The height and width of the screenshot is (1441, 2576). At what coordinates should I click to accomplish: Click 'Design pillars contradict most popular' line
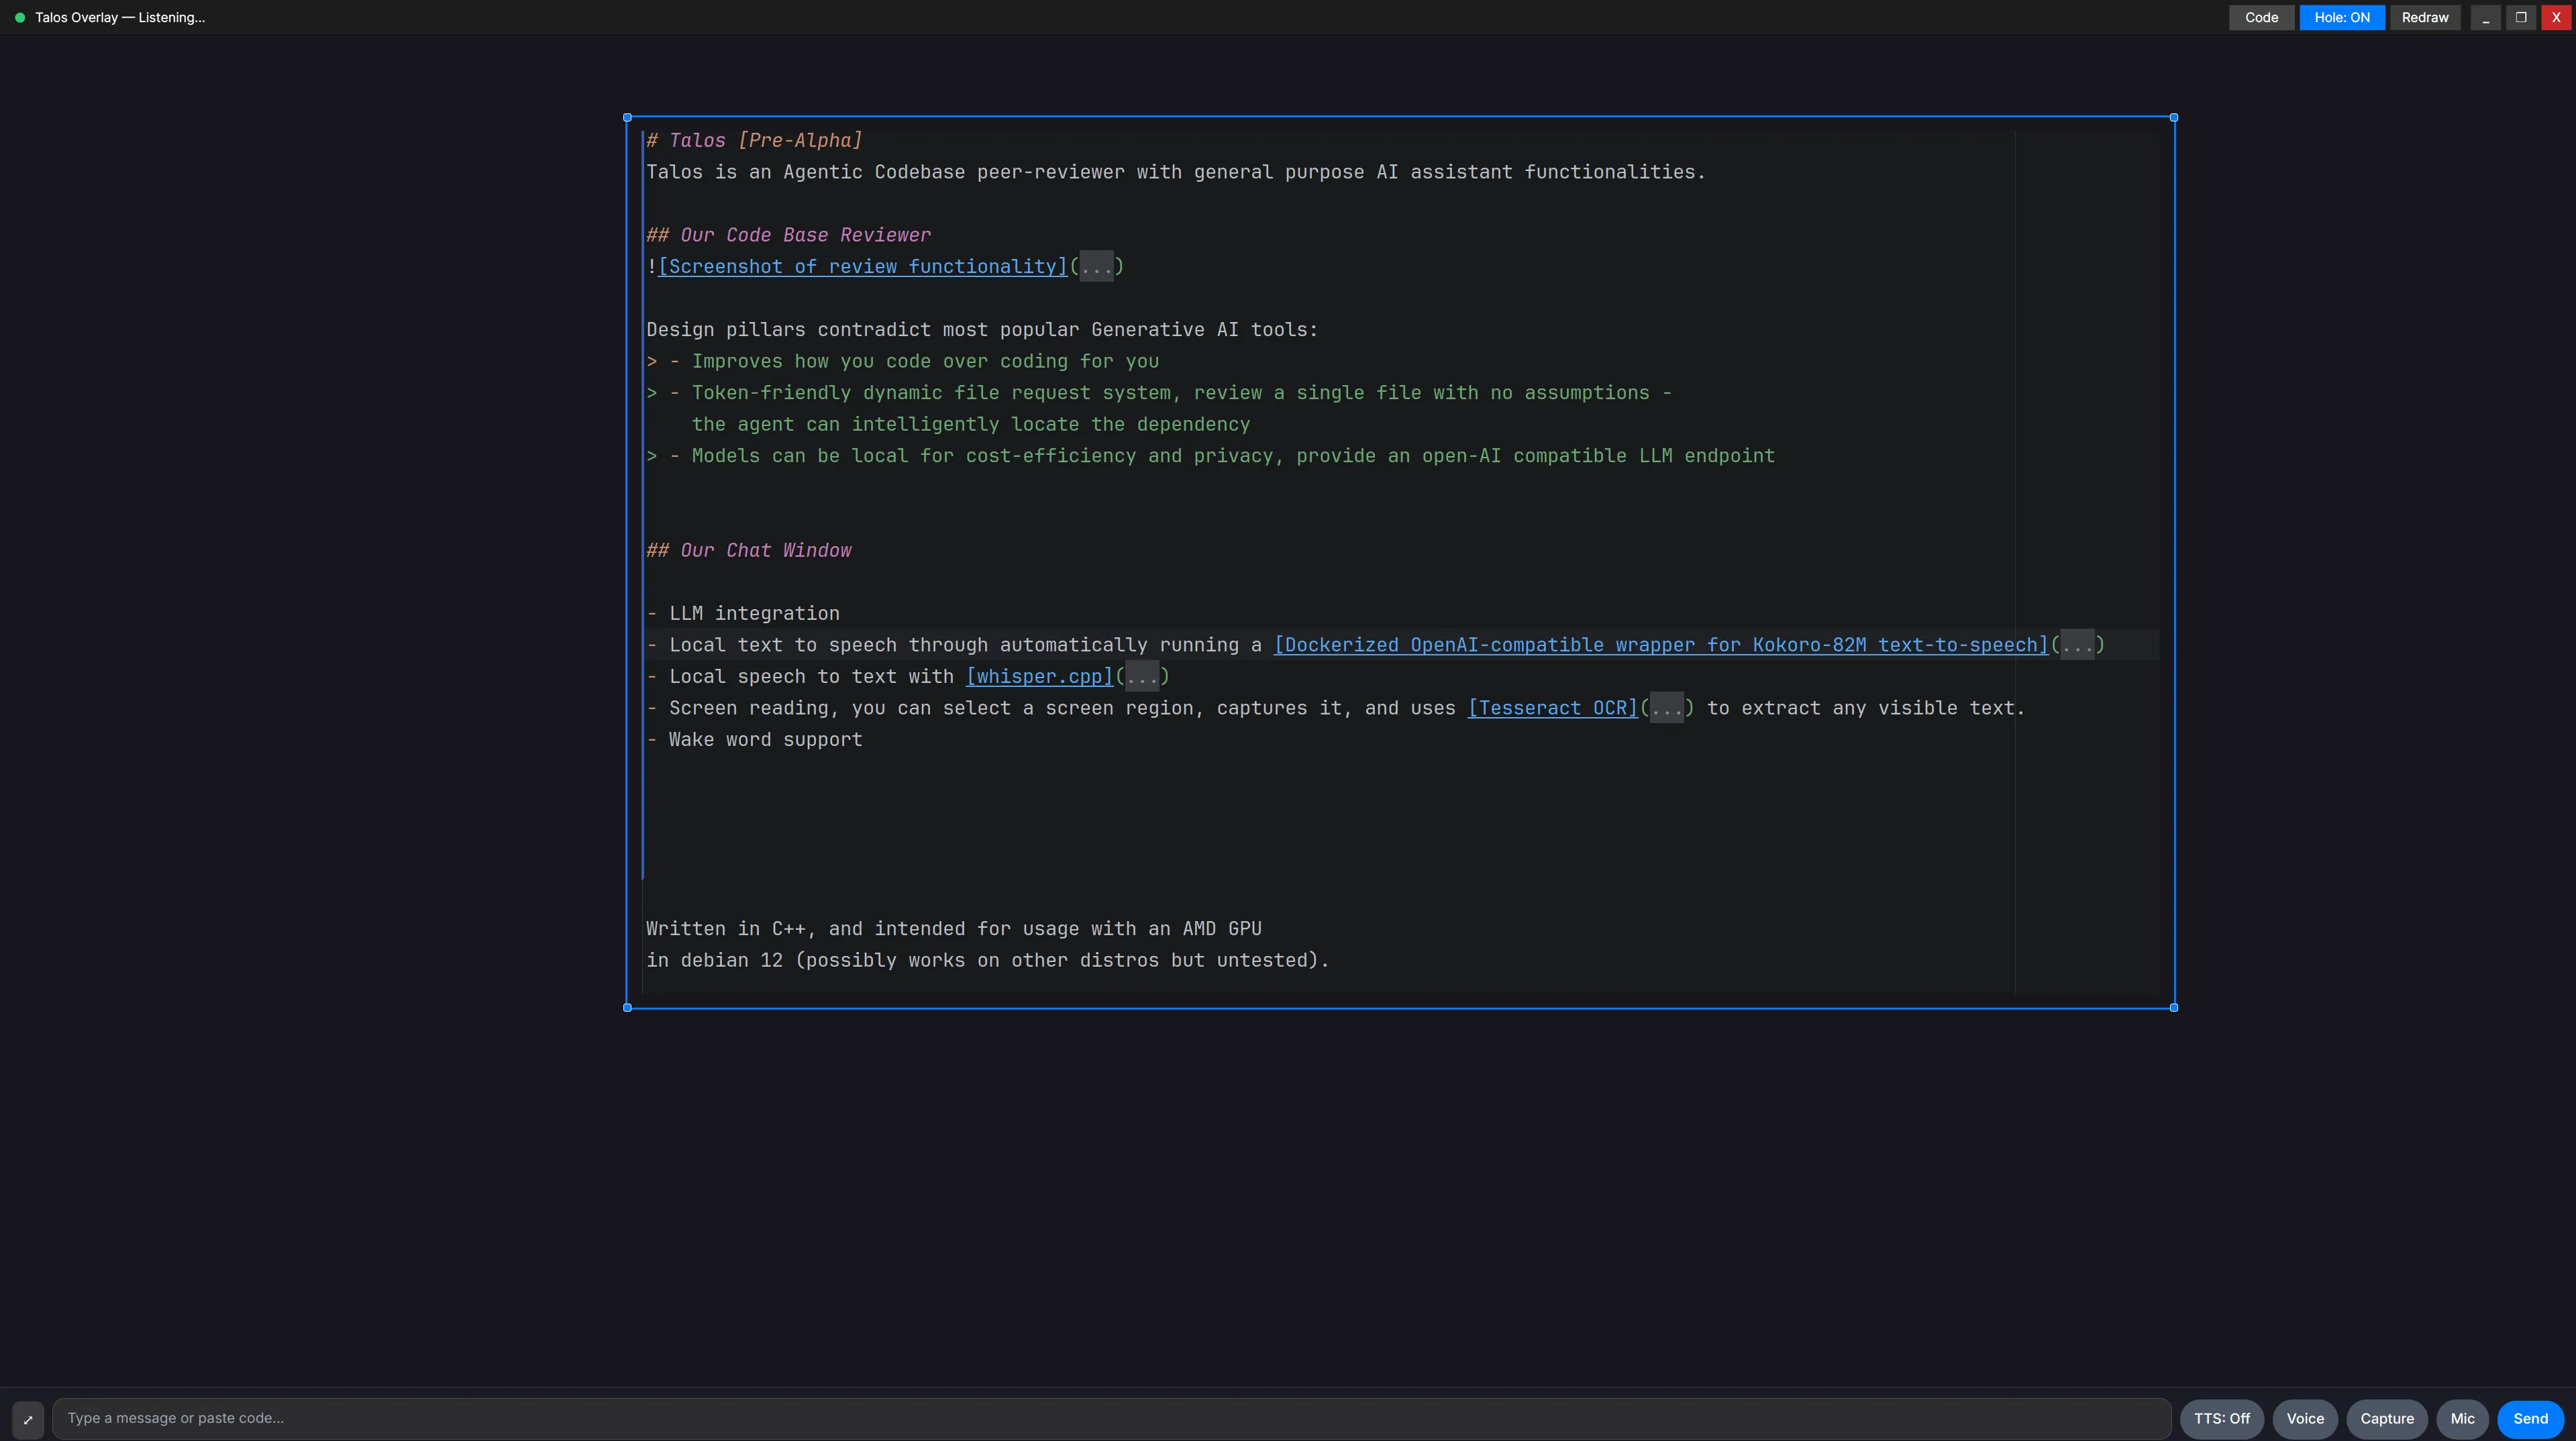[982, 330]
